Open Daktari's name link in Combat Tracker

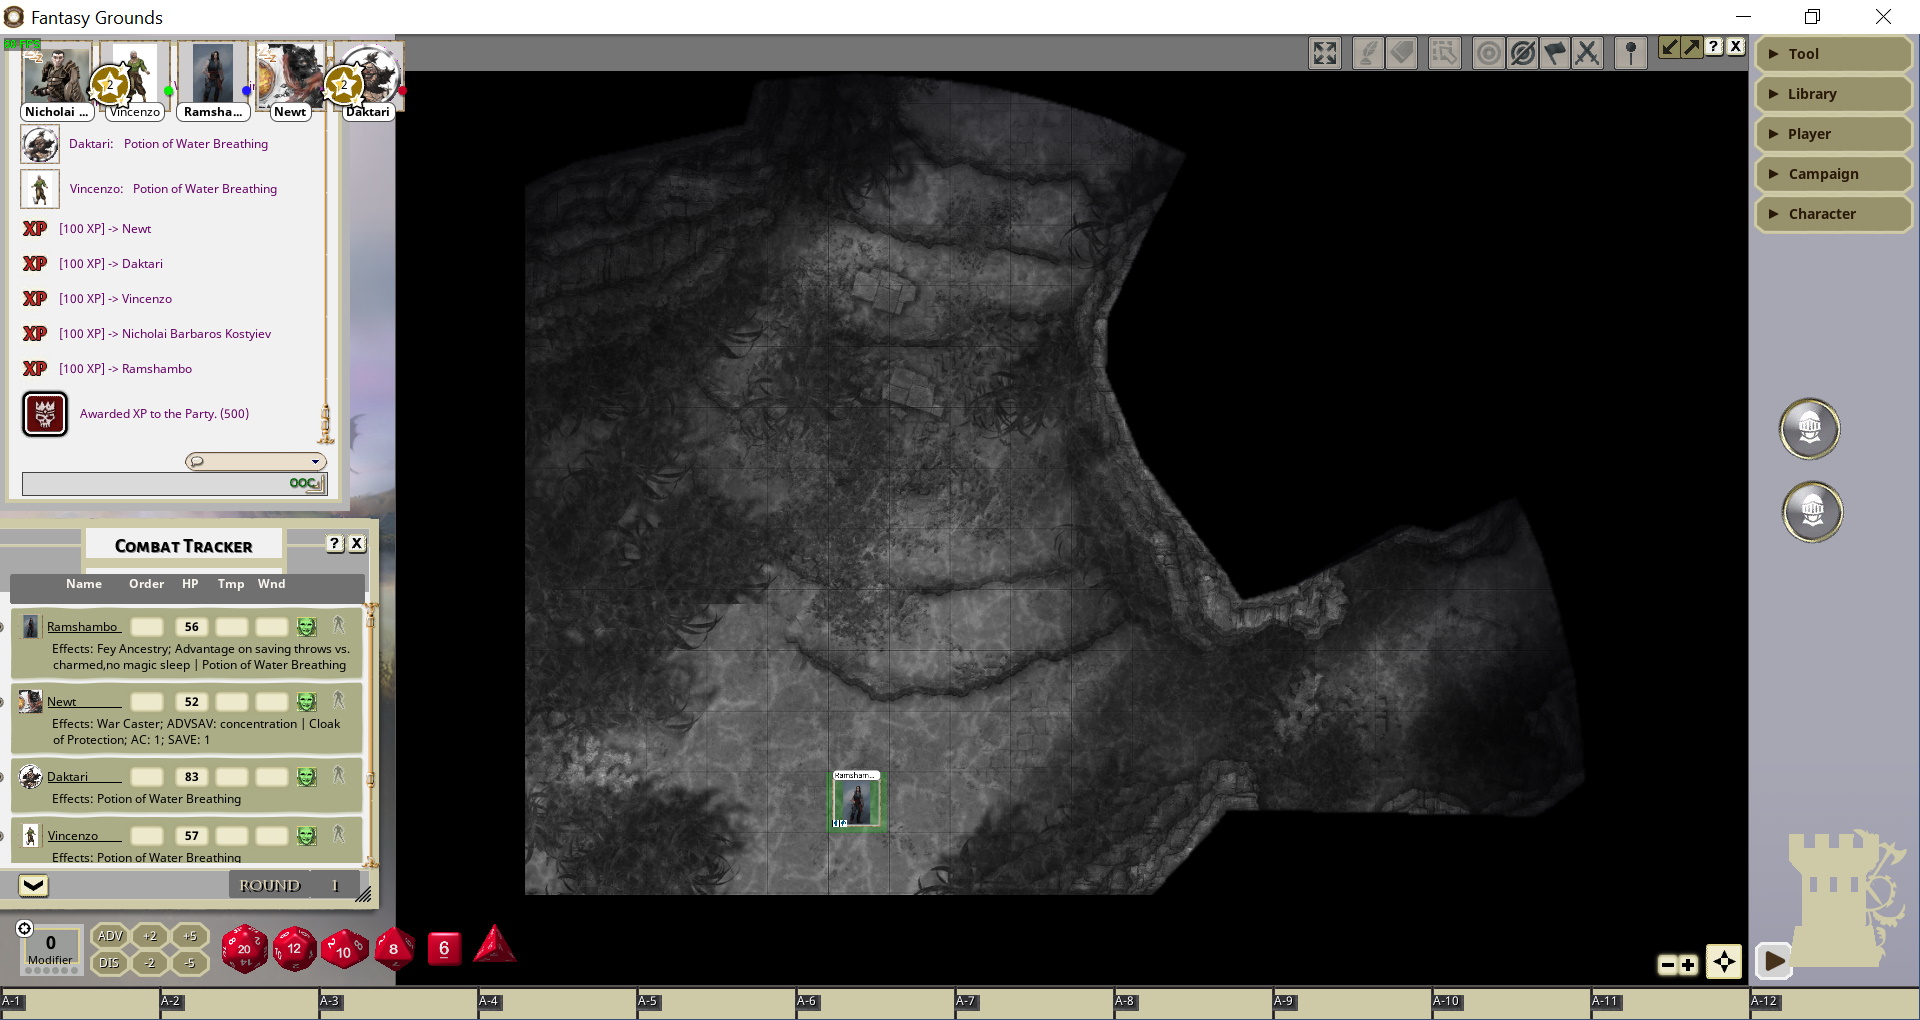(68, 777)
